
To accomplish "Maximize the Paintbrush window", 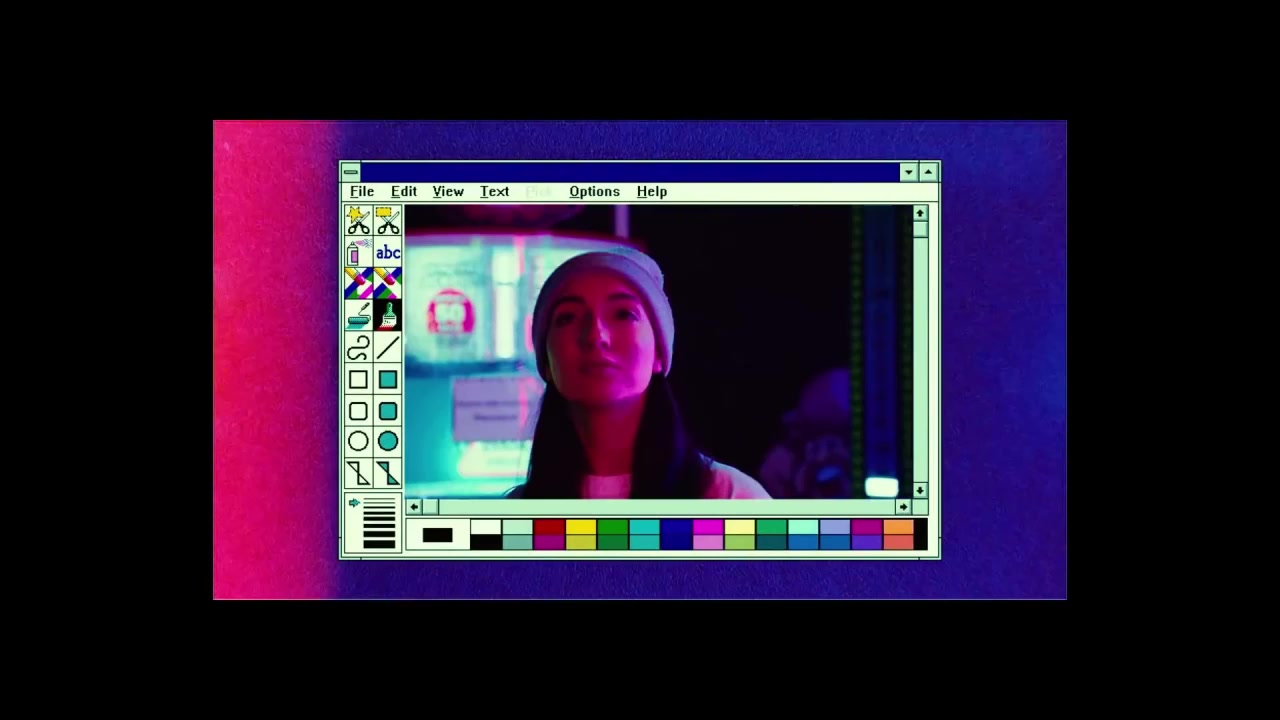I will 928,172.
